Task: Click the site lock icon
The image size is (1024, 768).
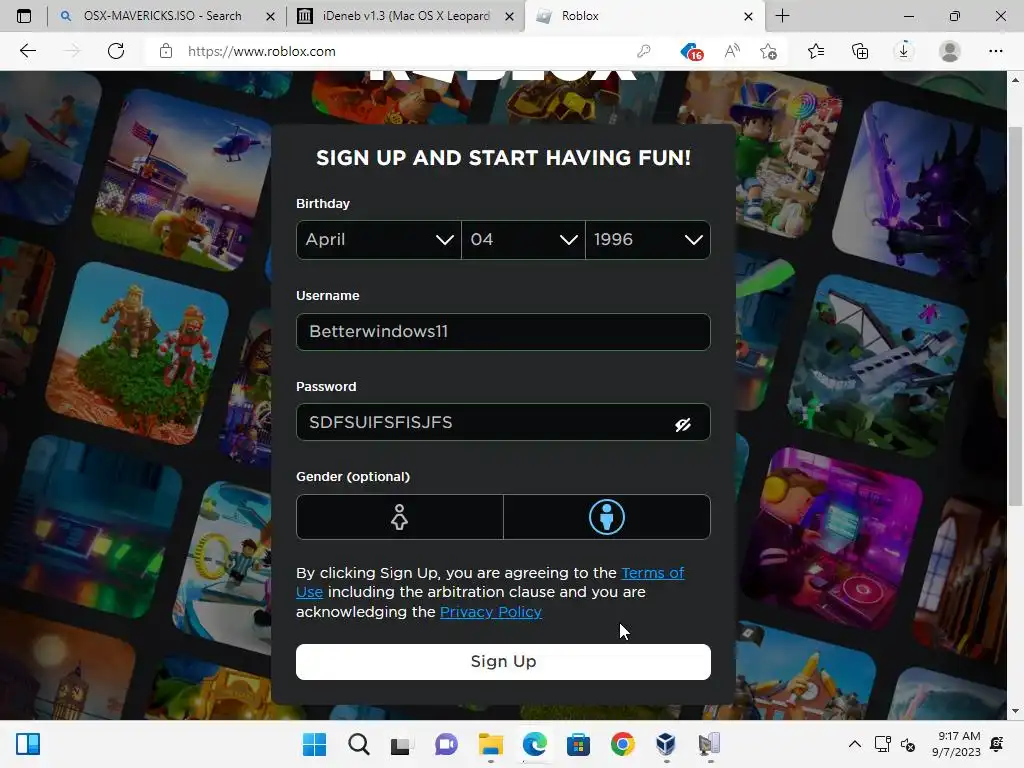Action: 166,51
